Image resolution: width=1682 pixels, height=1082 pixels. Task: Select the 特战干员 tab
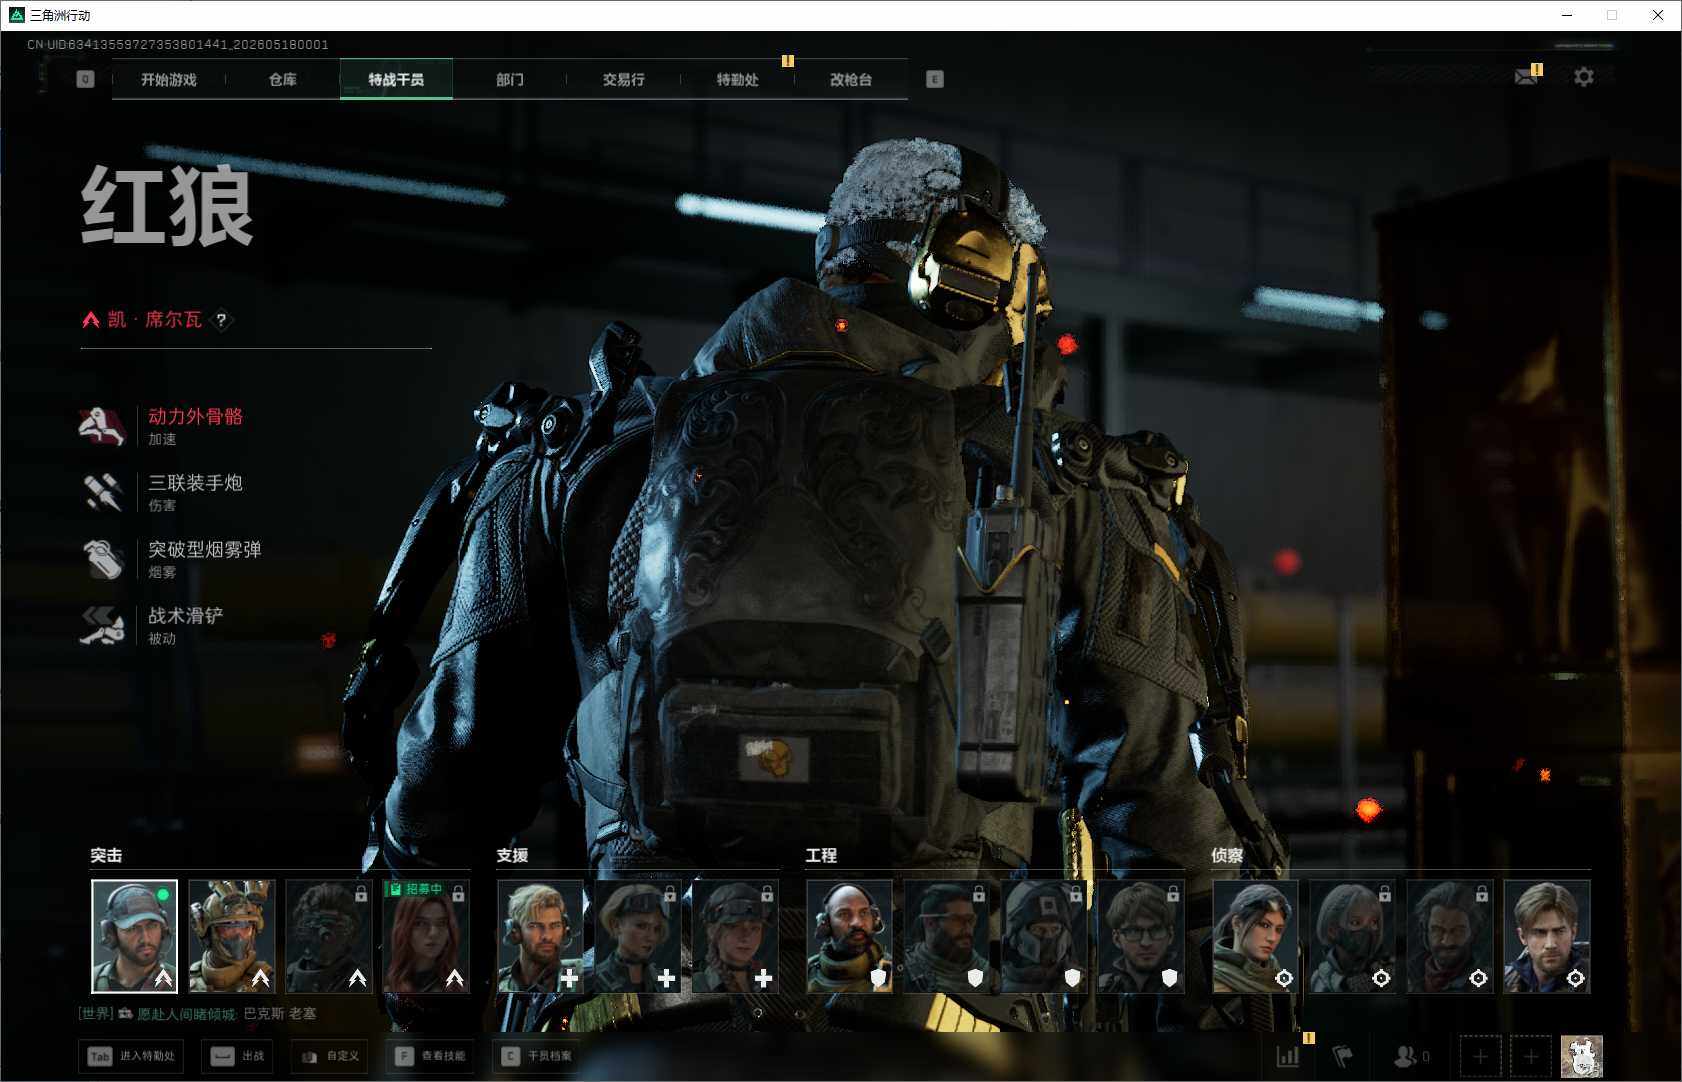tap(396, 79)
